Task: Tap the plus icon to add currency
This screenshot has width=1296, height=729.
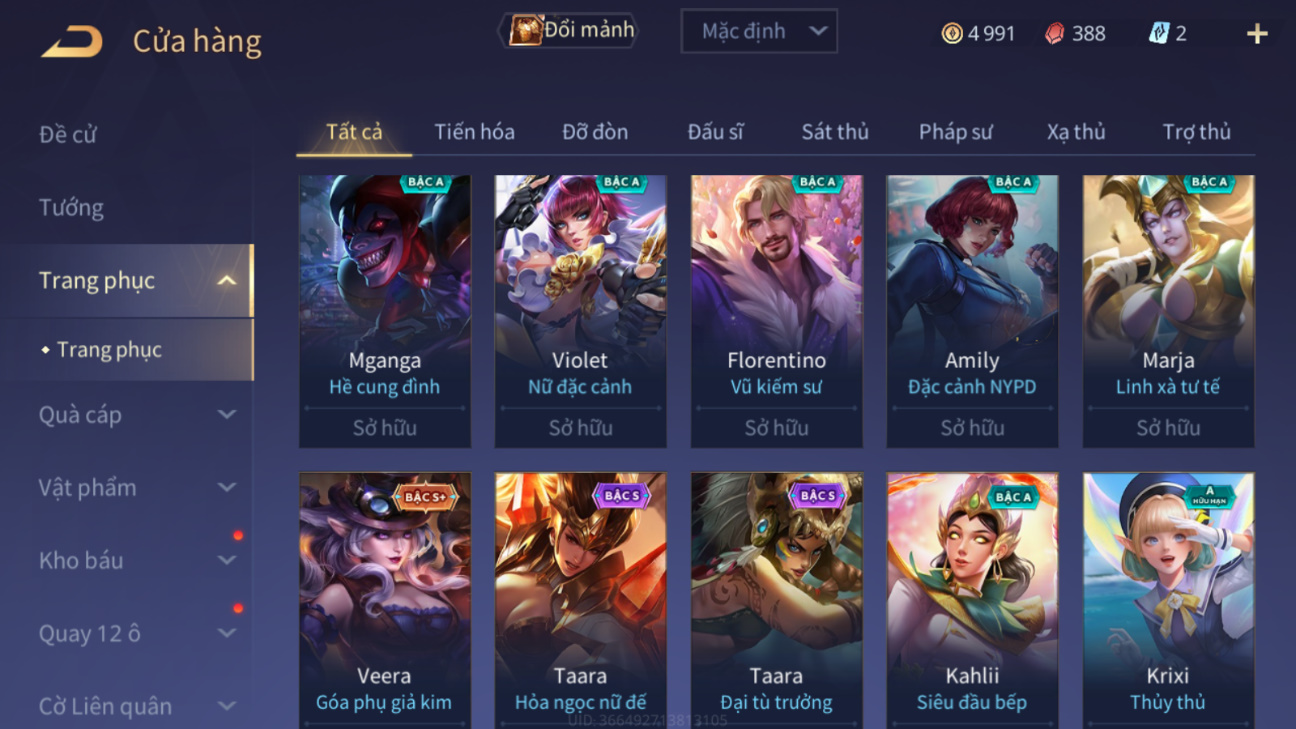Action: tap(1257, 34)
